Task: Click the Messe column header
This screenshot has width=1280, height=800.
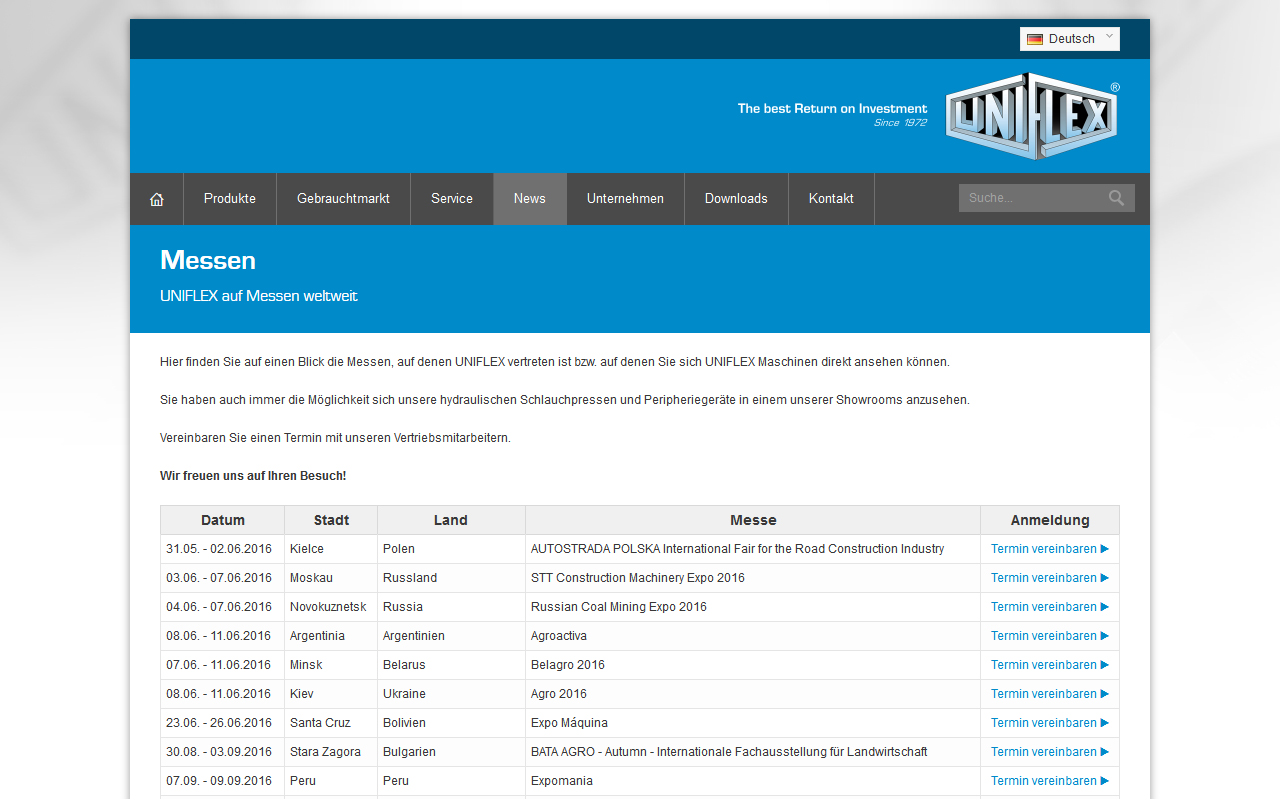Action: coord(753,520)
